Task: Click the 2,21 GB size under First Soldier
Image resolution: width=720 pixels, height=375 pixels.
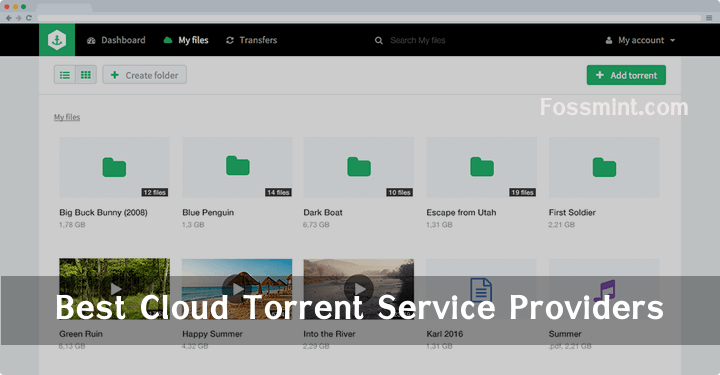Action: pyautogui.click(x=562, y=225)
